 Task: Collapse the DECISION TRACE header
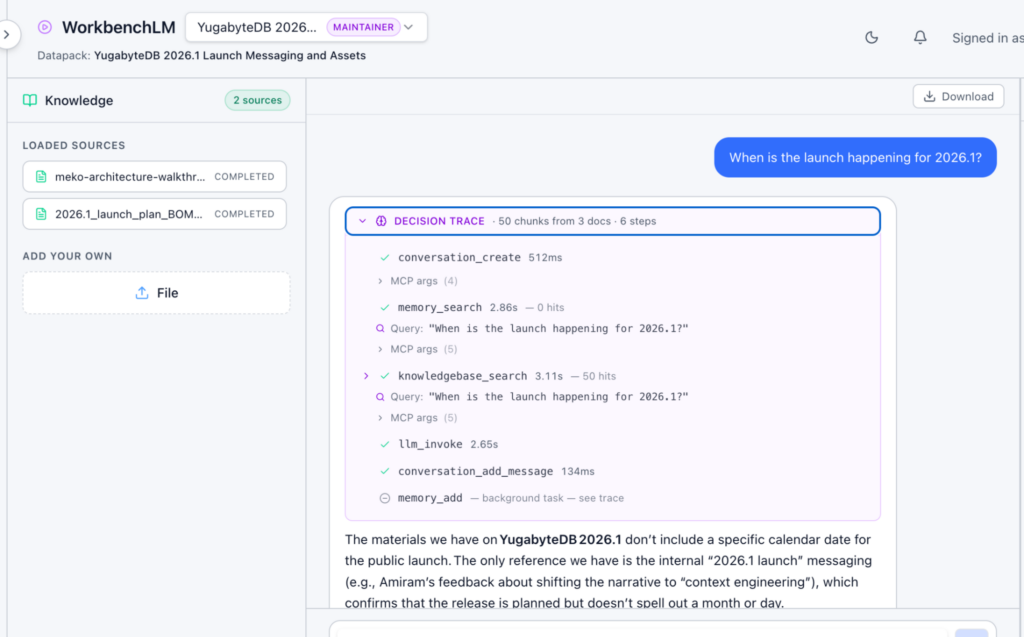(613, 221)
